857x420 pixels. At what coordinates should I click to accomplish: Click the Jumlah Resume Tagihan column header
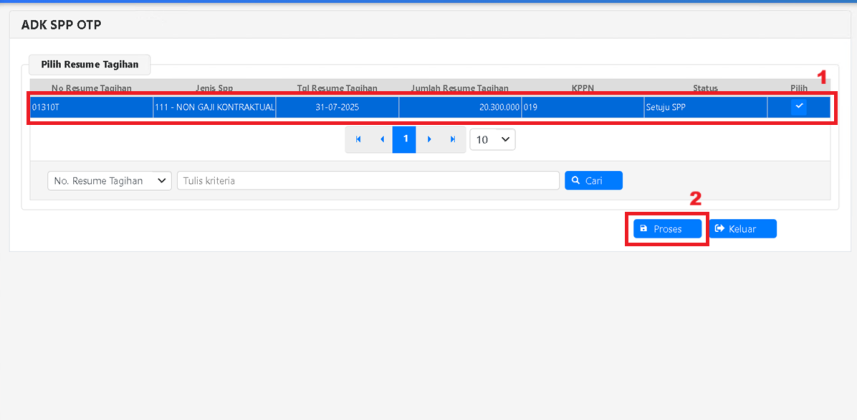pyautogui.click(x=459, y=88)
